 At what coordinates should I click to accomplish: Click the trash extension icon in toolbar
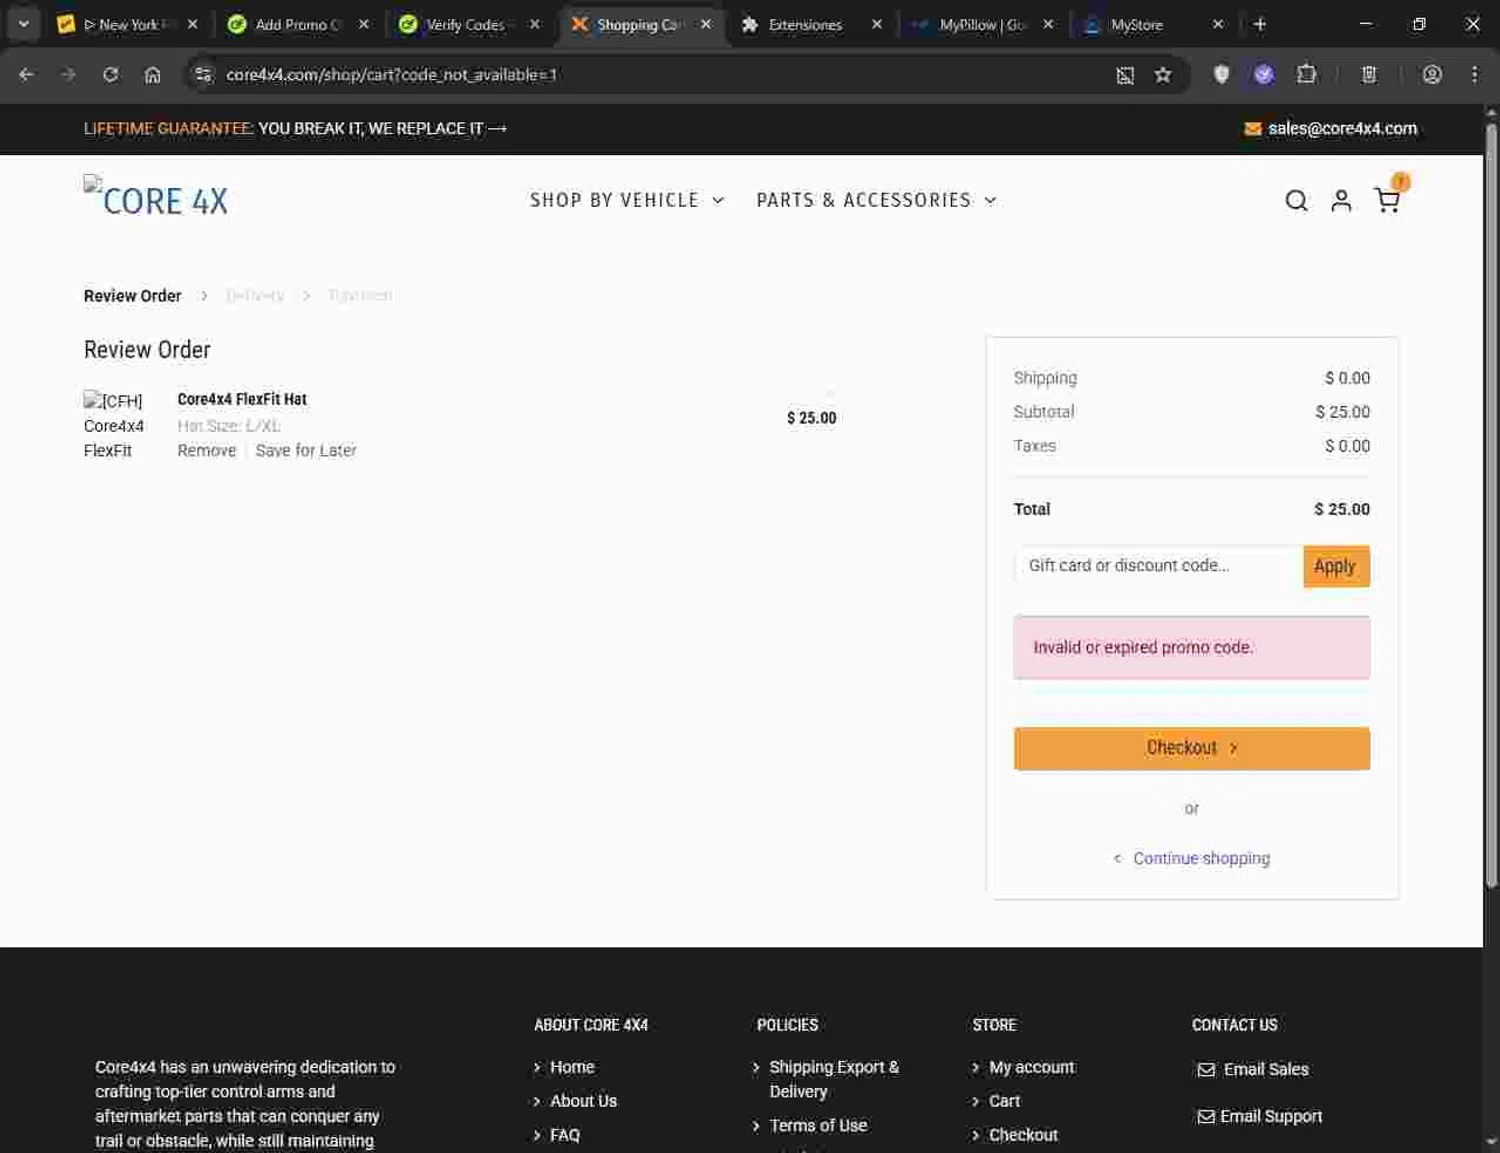pyautogui.click(x=1369, y=74)
